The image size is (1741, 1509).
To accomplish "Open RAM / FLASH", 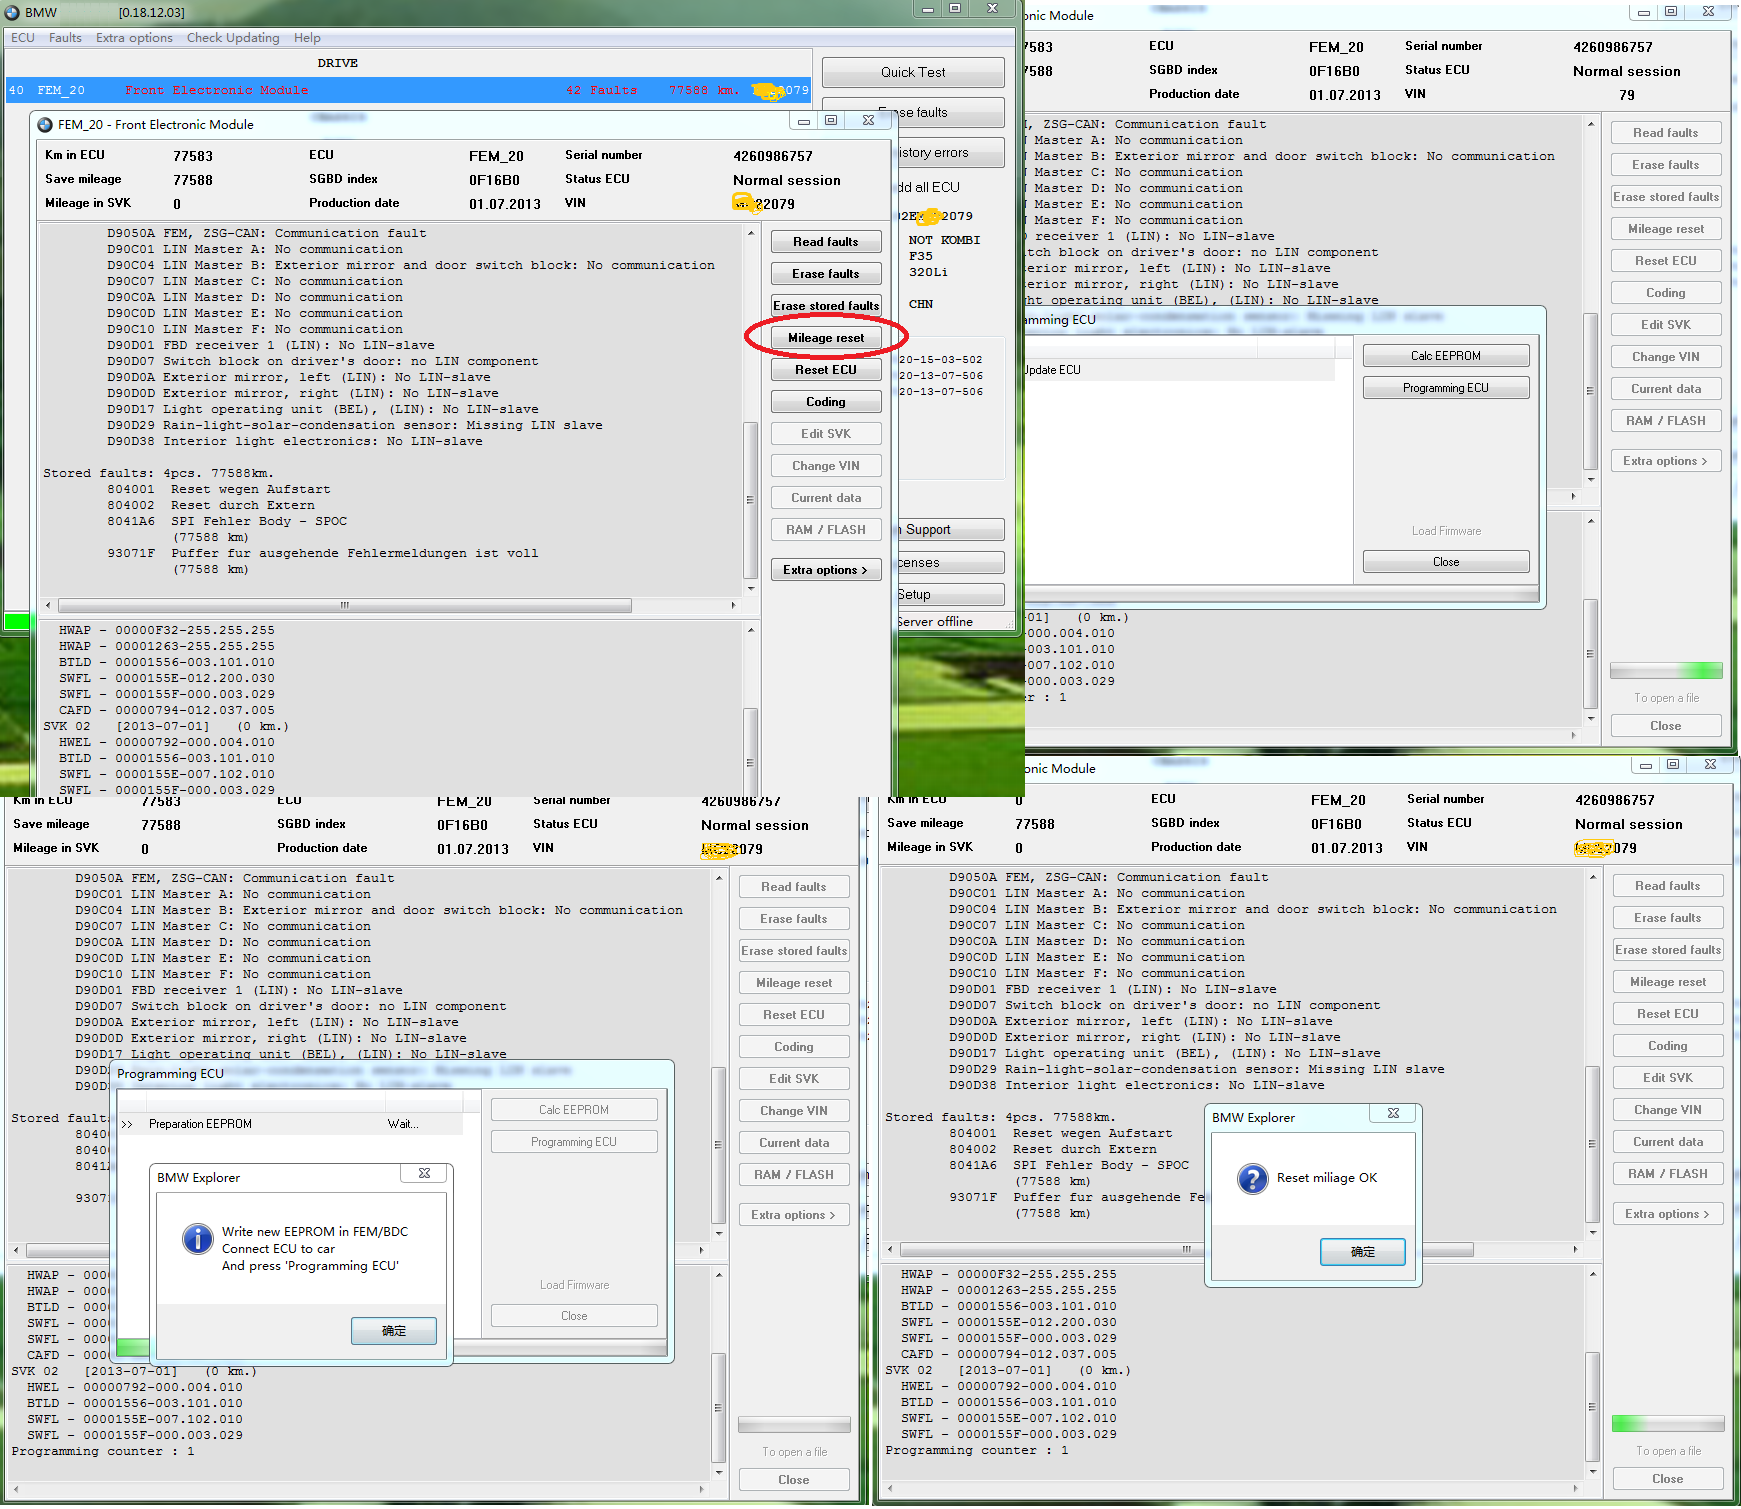I will (x=825, y=529).
